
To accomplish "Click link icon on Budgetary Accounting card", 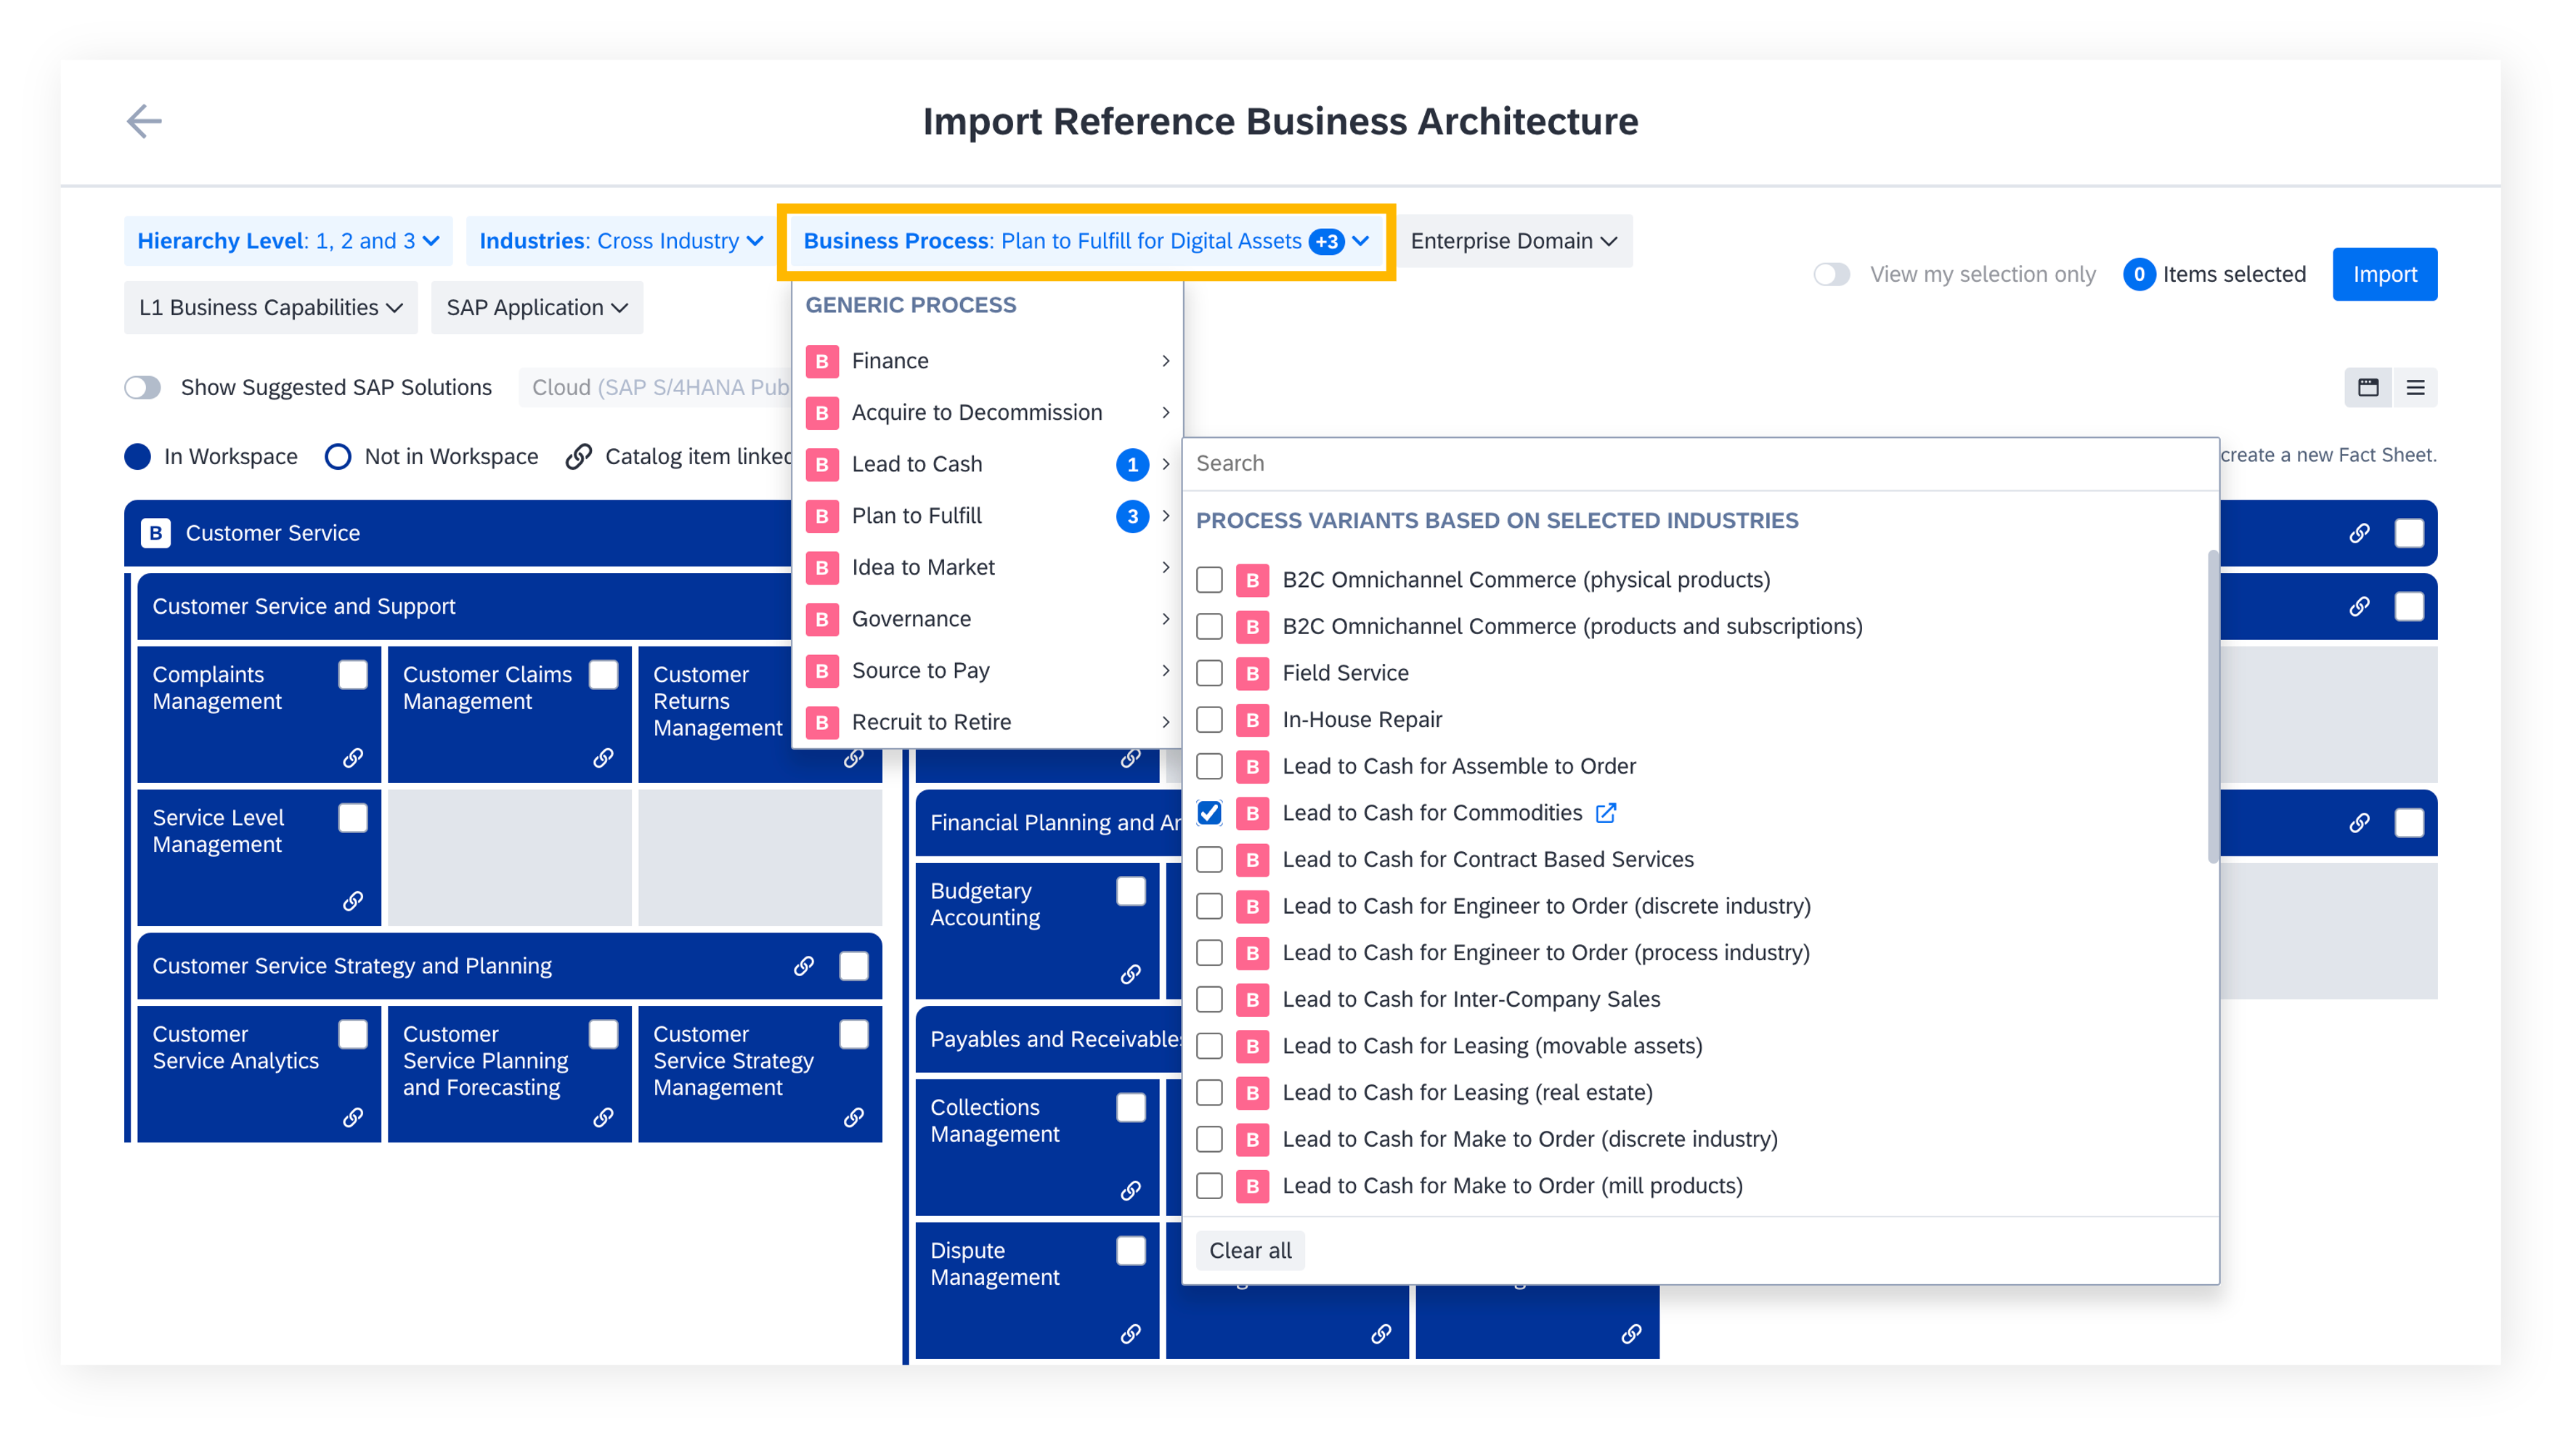I will 1130,974.
